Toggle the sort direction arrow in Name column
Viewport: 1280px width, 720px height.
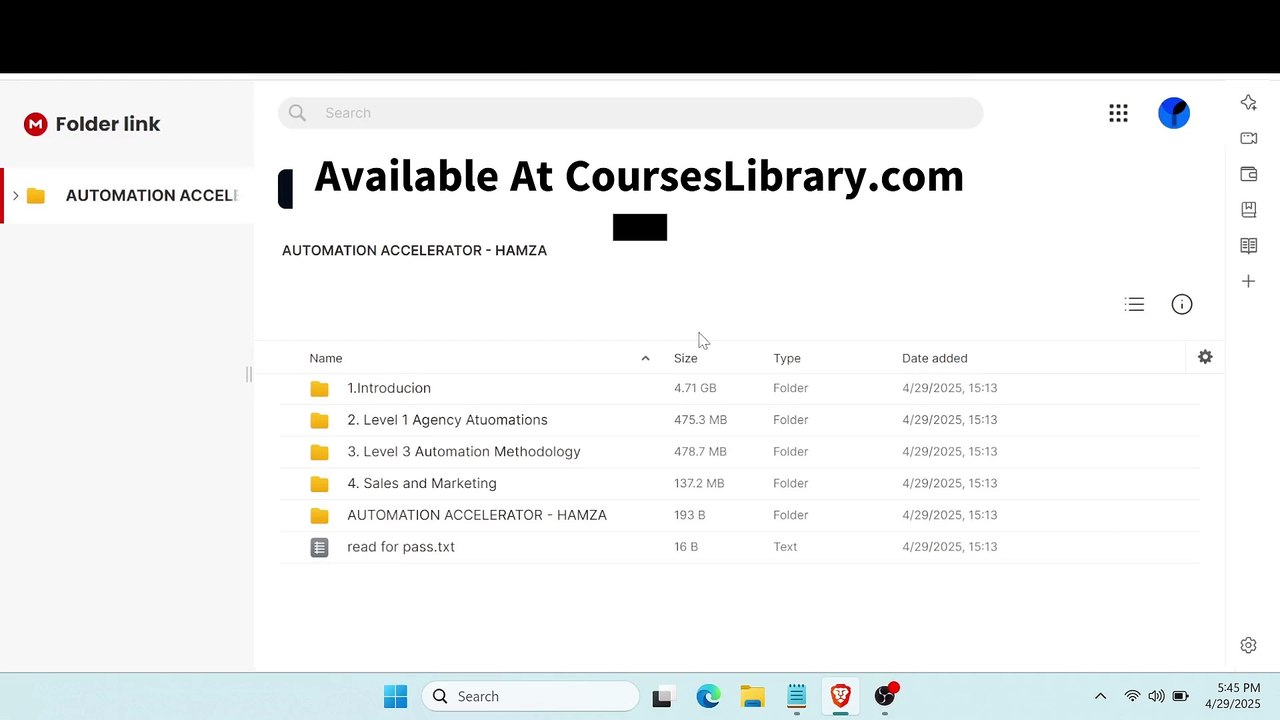645,358
